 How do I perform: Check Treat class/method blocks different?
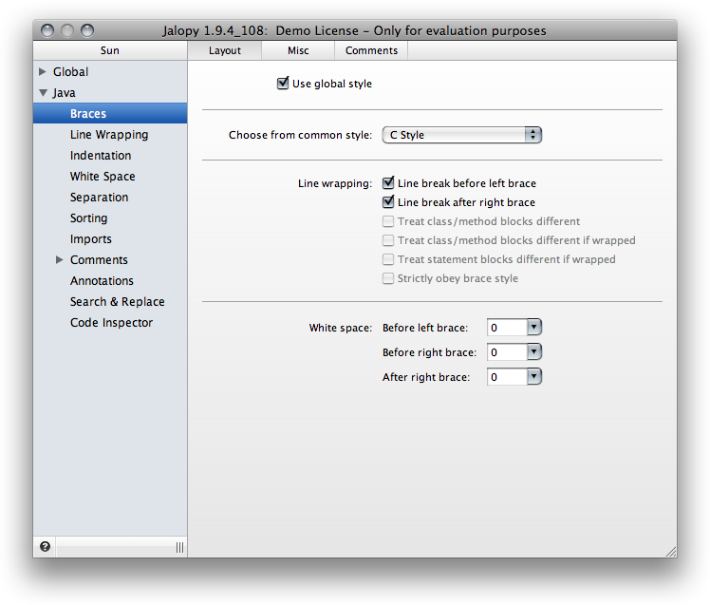pos(388,221)
